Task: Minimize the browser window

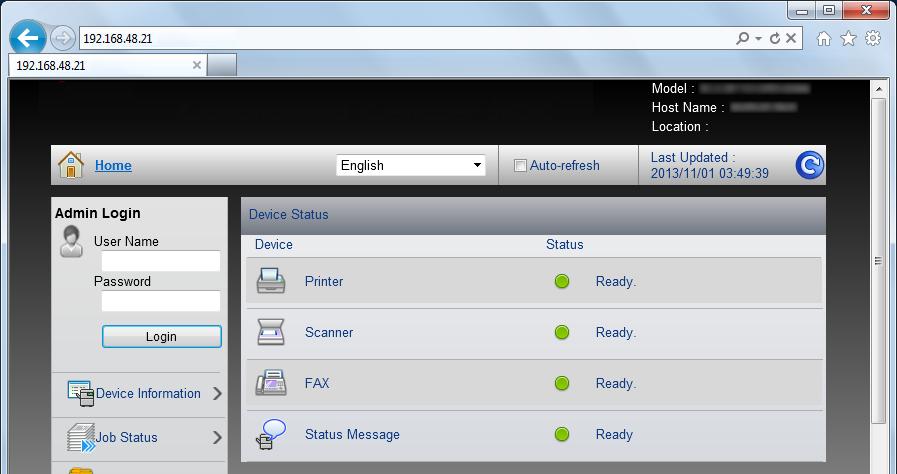Action: tap(803, 10)
